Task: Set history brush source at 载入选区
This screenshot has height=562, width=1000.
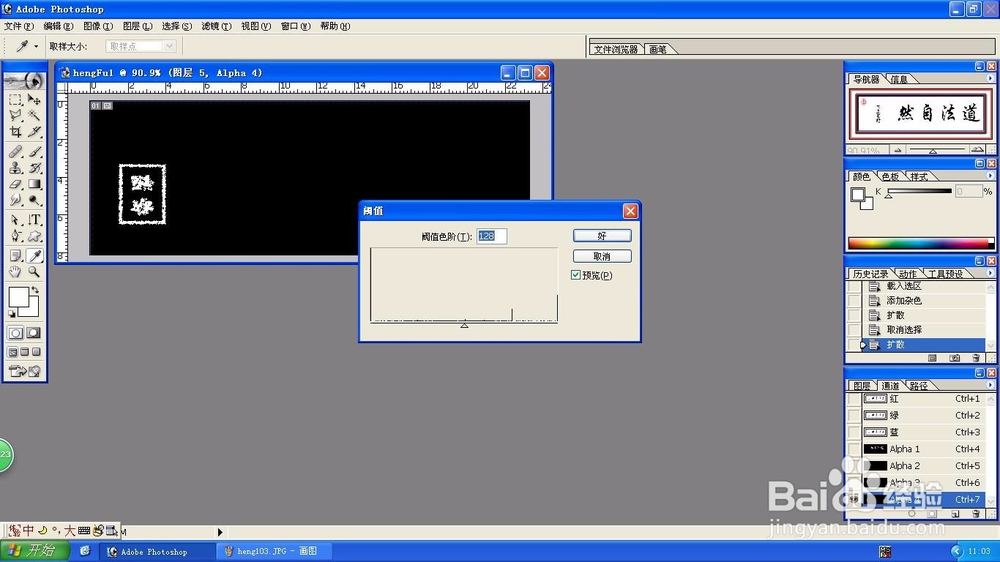Action: tap(854, 286)
